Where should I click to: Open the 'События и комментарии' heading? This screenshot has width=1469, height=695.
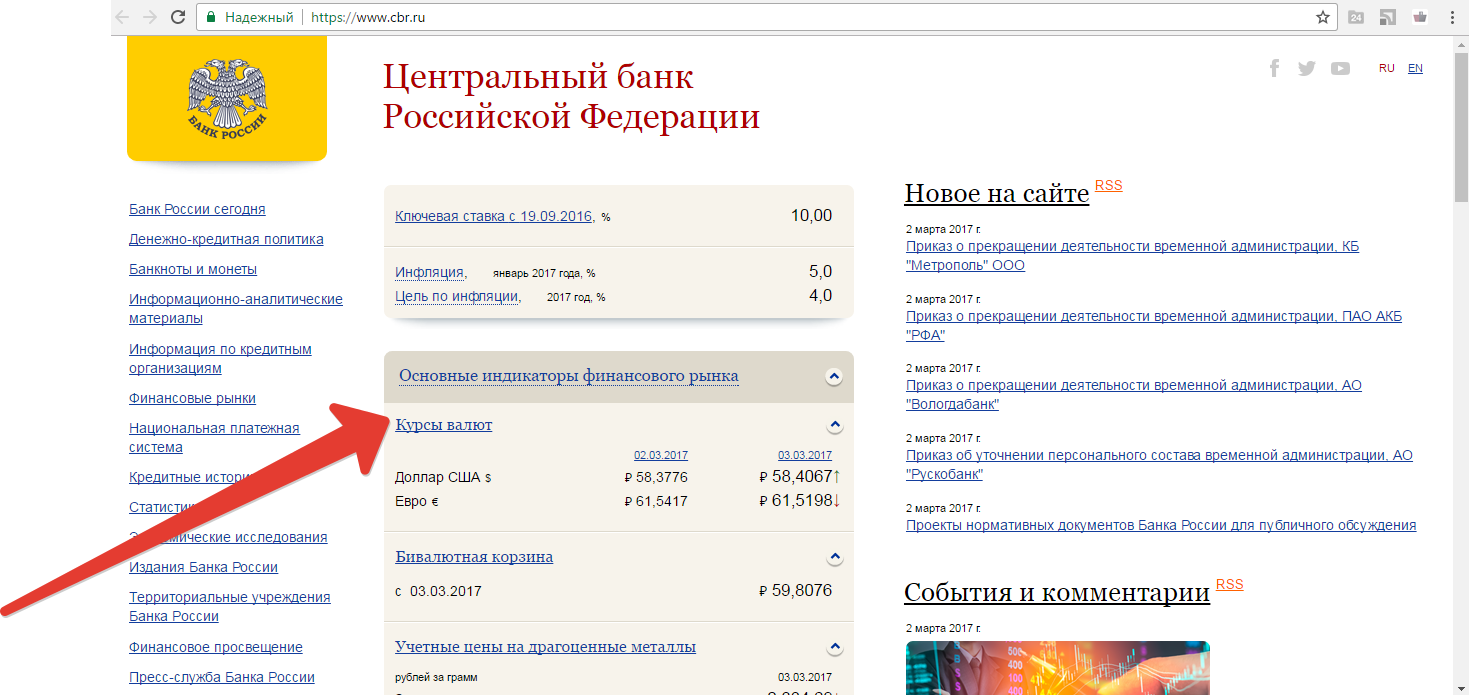1057,592
